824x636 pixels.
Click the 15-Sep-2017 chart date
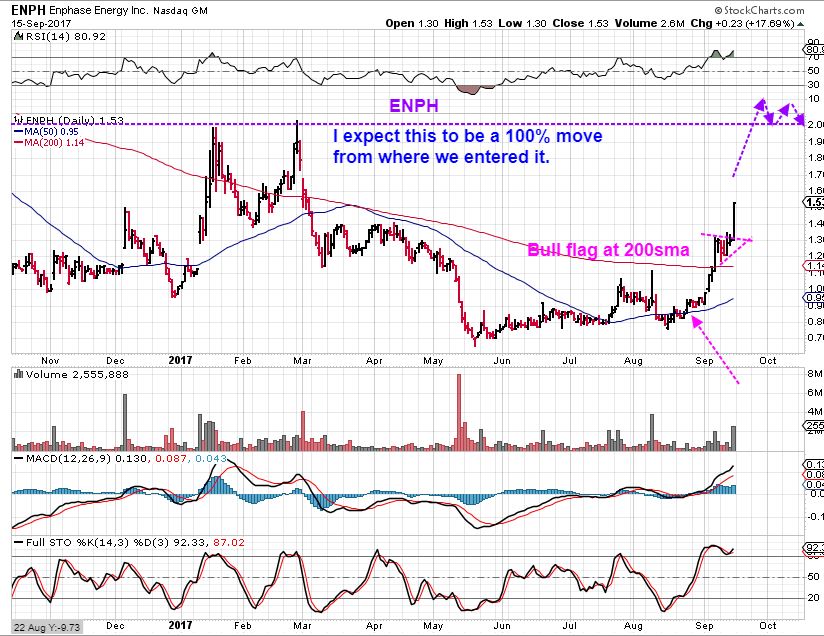(x=41, y=24)
